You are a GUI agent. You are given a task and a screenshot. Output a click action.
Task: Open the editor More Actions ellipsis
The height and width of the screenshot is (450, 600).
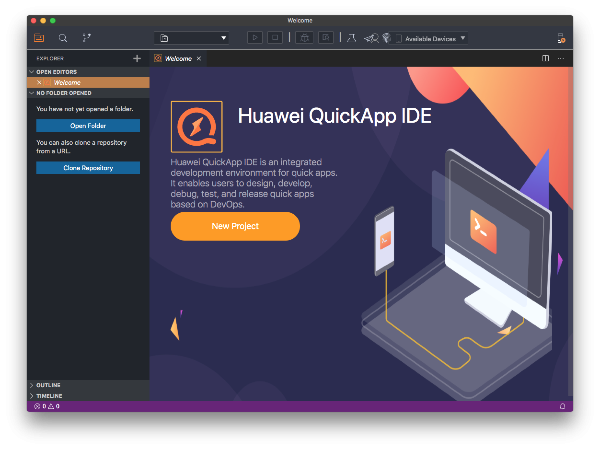[x=561, y=59]
